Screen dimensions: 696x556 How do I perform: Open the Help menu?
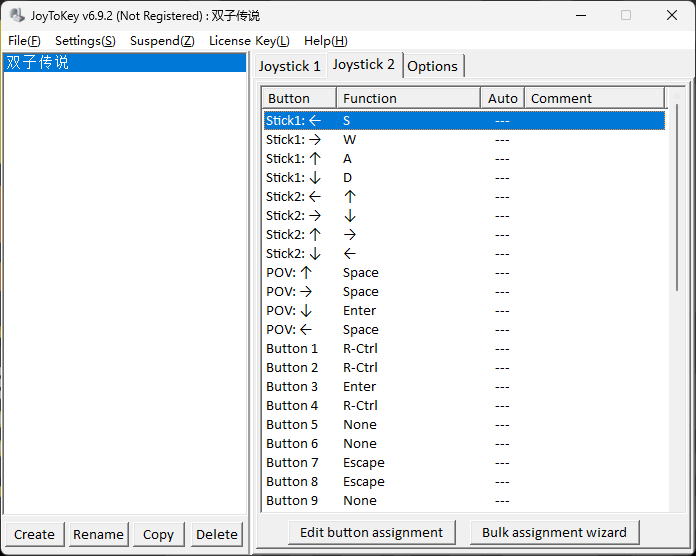(326, 41)
